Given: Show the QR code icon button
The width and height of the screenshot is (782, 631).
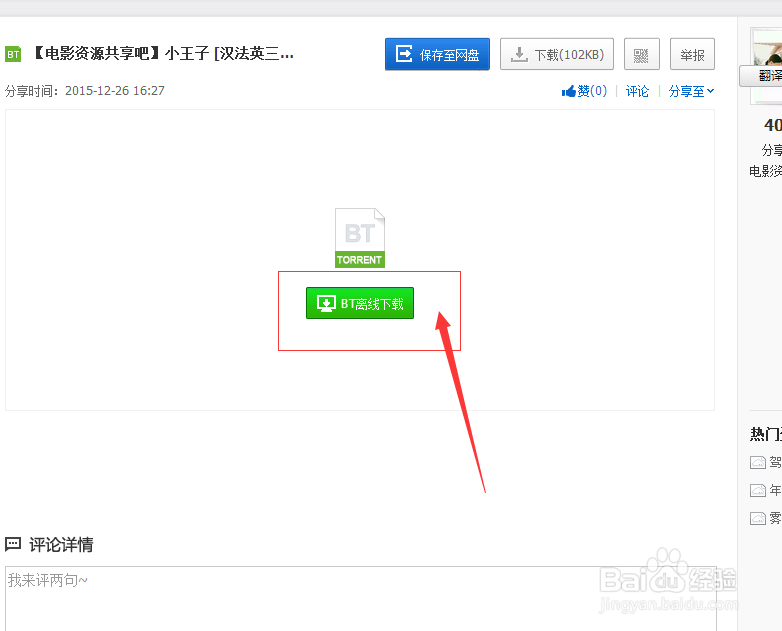Looking at the screenshot, I should [x=641, y=54].
